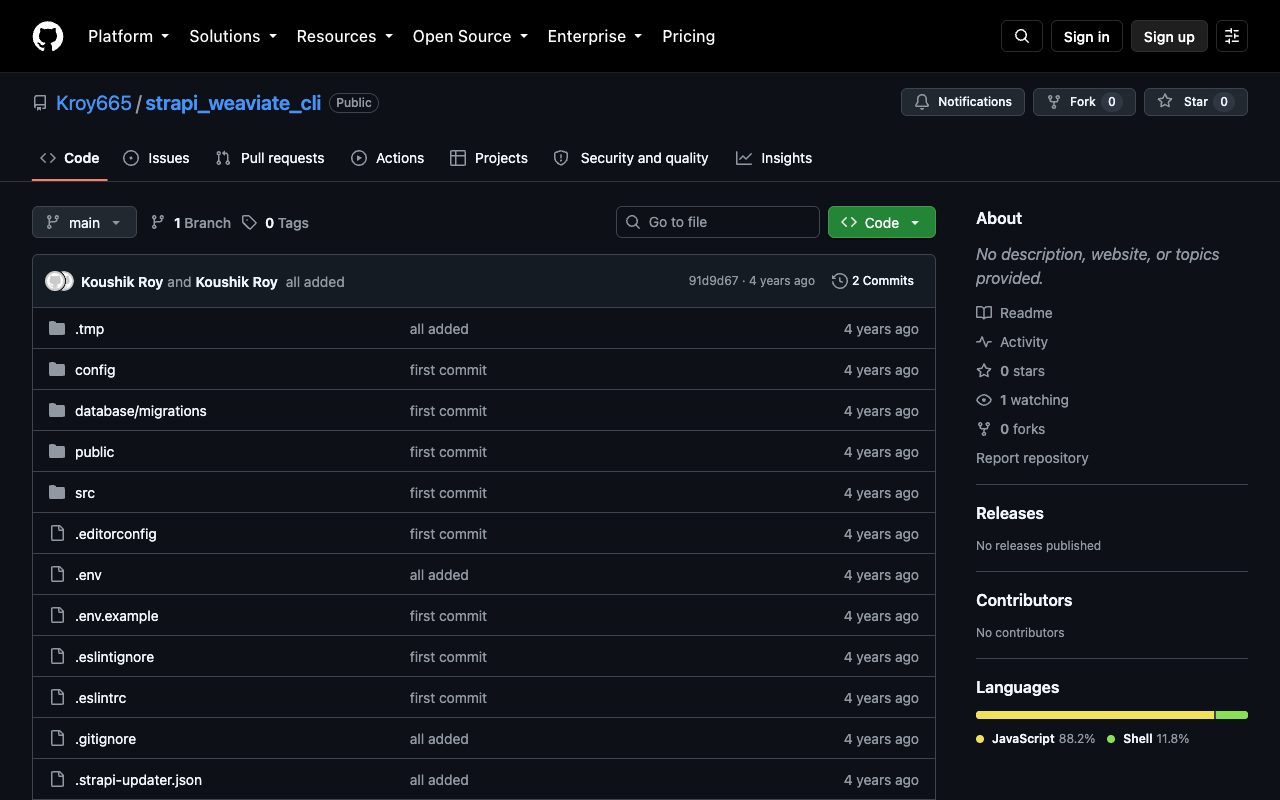Click the Koushik Roy avatar icons
The image size is (1280, 800).
click(x=60, y=282)
